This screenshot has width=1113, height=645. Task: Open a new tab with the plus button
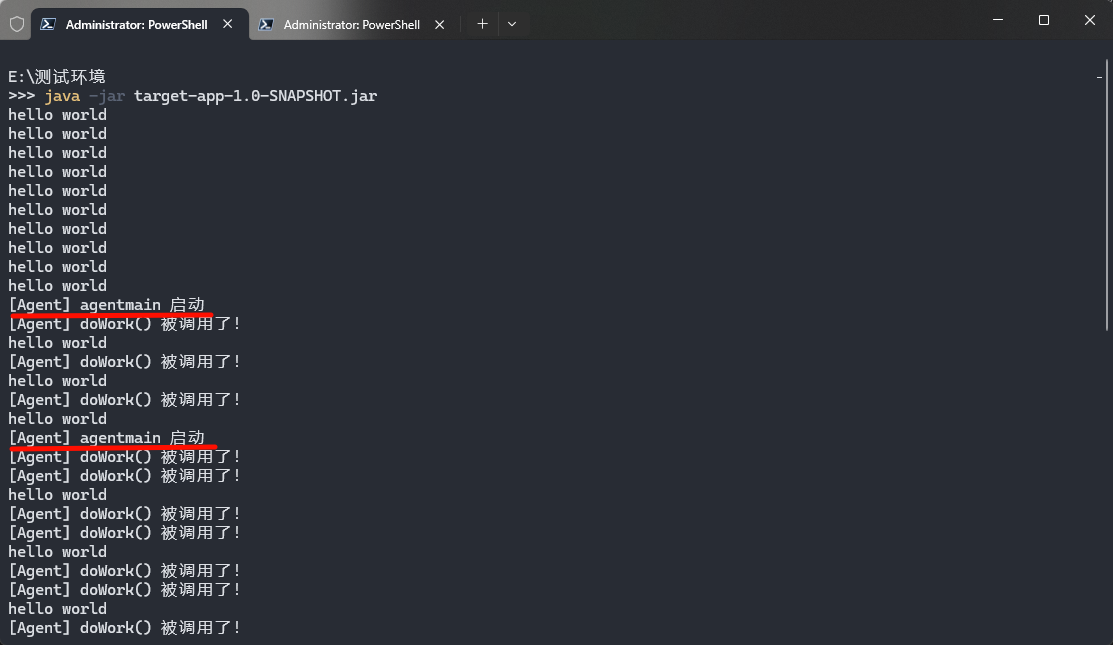483,24
